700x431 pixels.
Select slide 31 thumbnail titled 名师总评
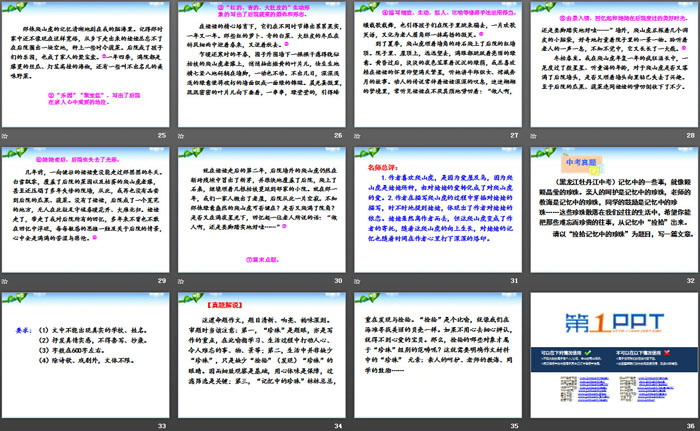coord(438,210)
